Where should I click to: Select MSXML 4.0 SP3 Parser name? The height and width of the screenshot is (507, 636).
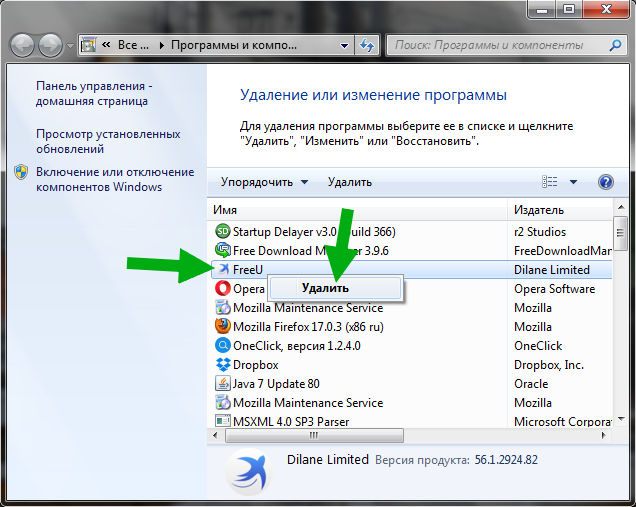pyautogui.click(x=291, y=421)
